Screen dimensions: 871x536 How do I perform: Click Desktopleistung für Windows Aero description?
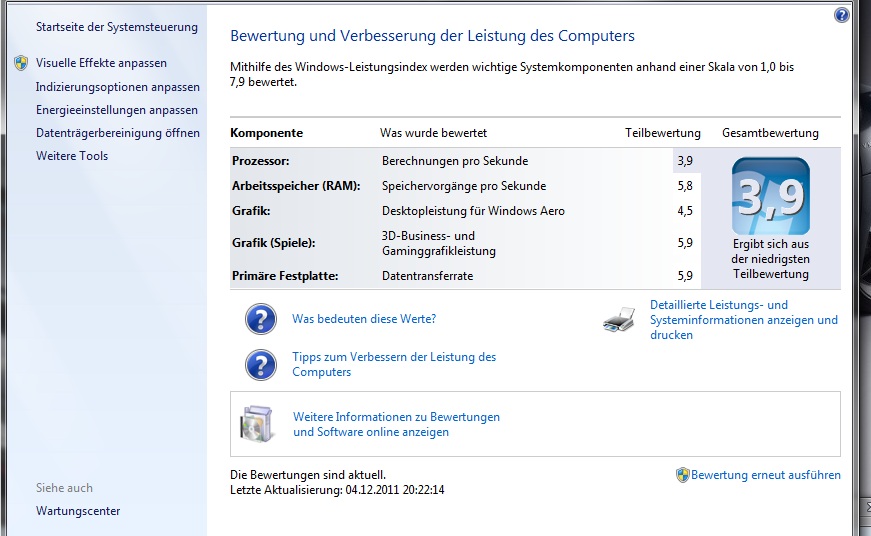point(473,211)
